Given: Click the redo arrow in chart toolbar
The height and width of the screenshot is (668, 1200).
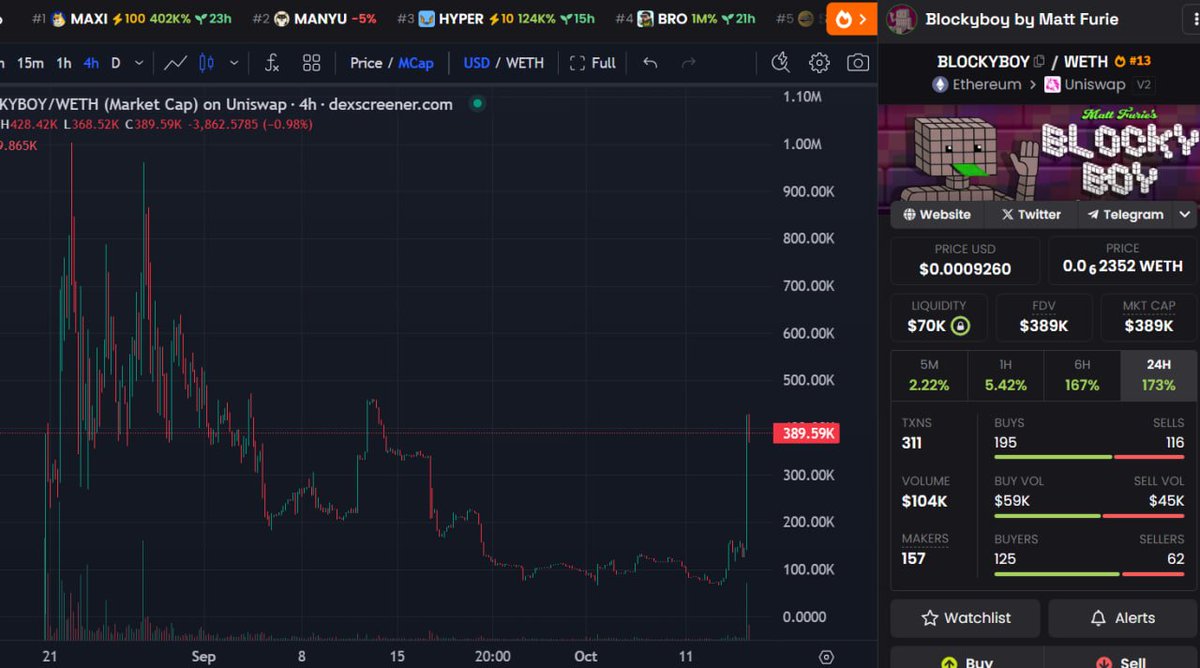Looking at the screenshot, I should [x=688, y=63].
